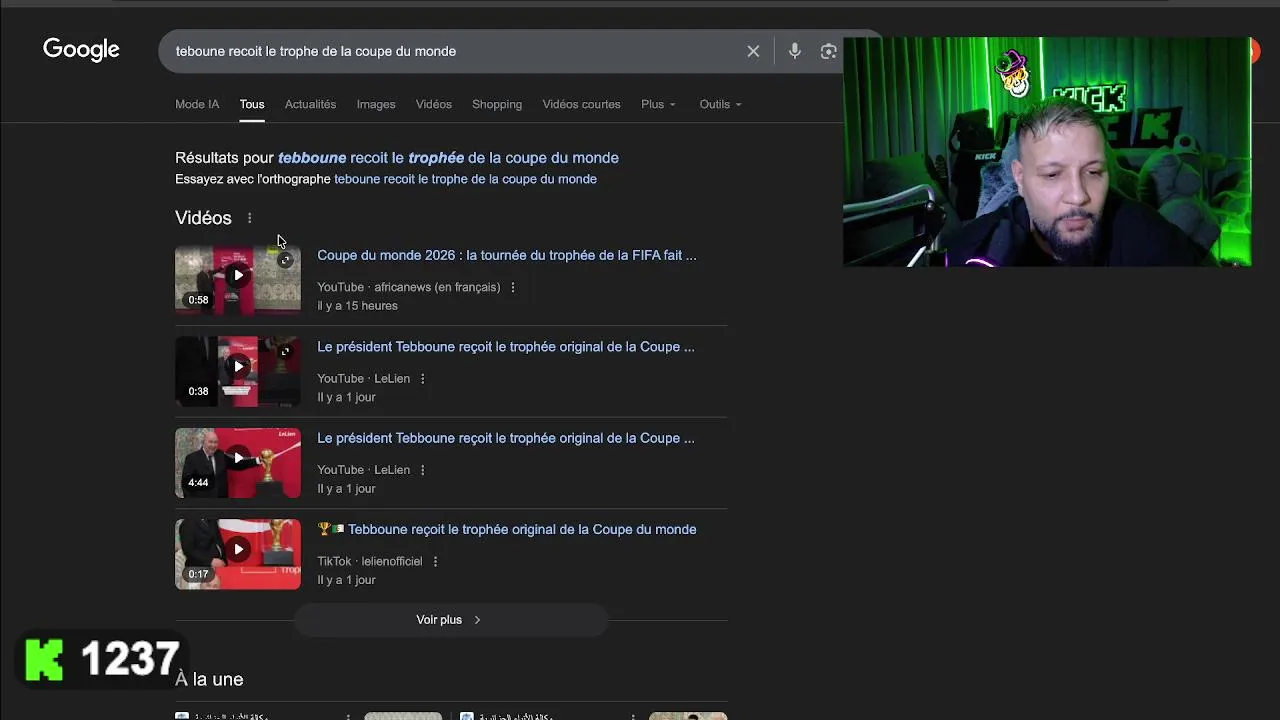This screenshot has width=1280, height=720.
Task: Click the green Kick logo overlay
Action: tap(44, 660)
